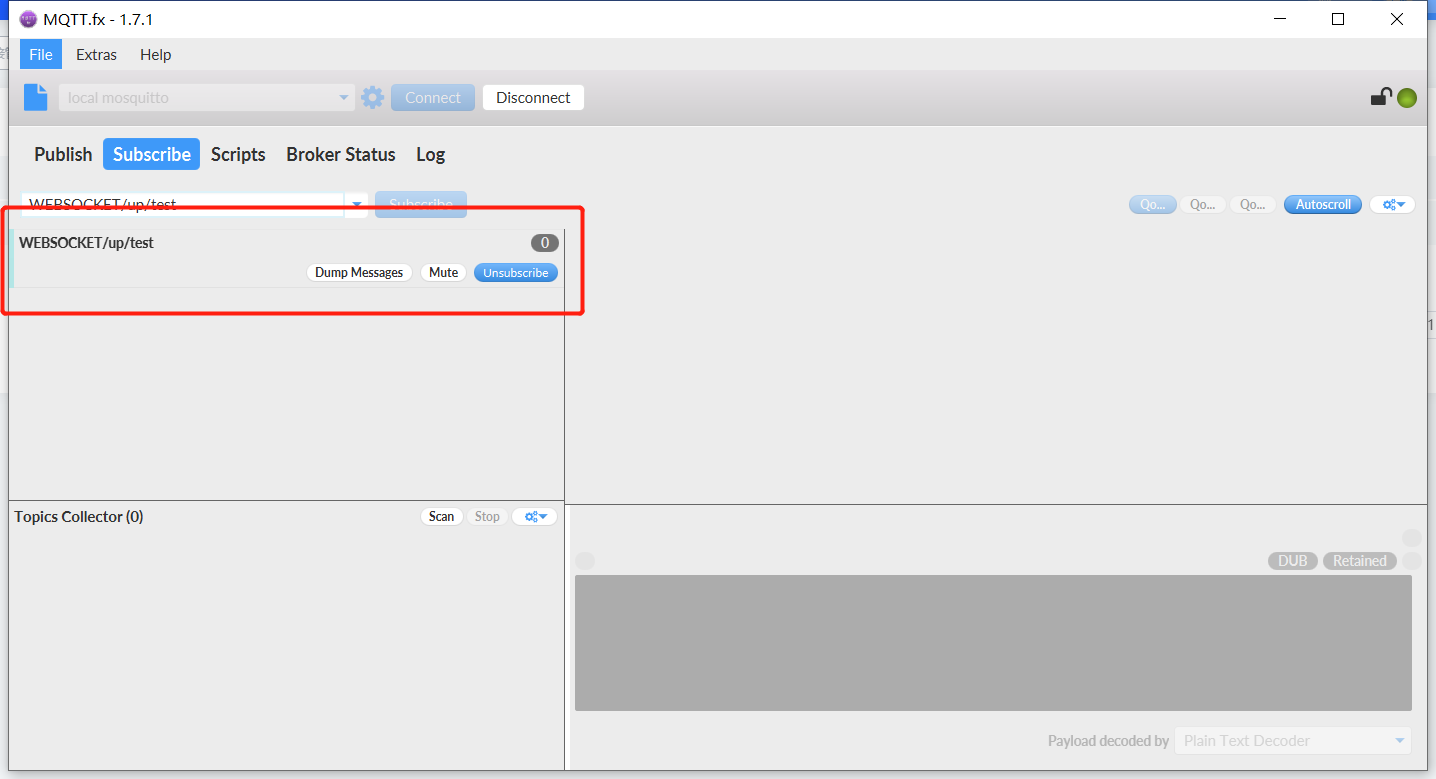Open the Plain Text Decoder dropdown
This screenshot has width=1436, height=779.
click(1293, 741)
